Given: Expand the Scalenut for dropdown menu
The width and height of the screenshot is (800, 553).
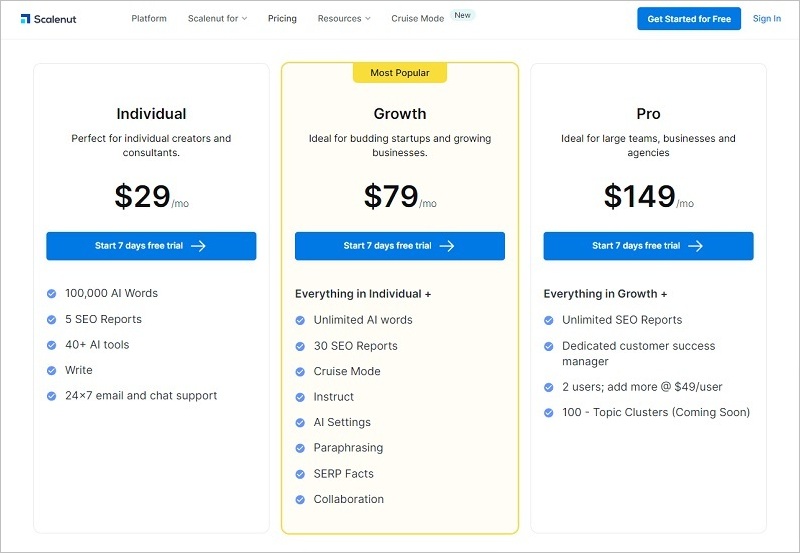Looking at the screenshot, I should click(x=217, y=19).
